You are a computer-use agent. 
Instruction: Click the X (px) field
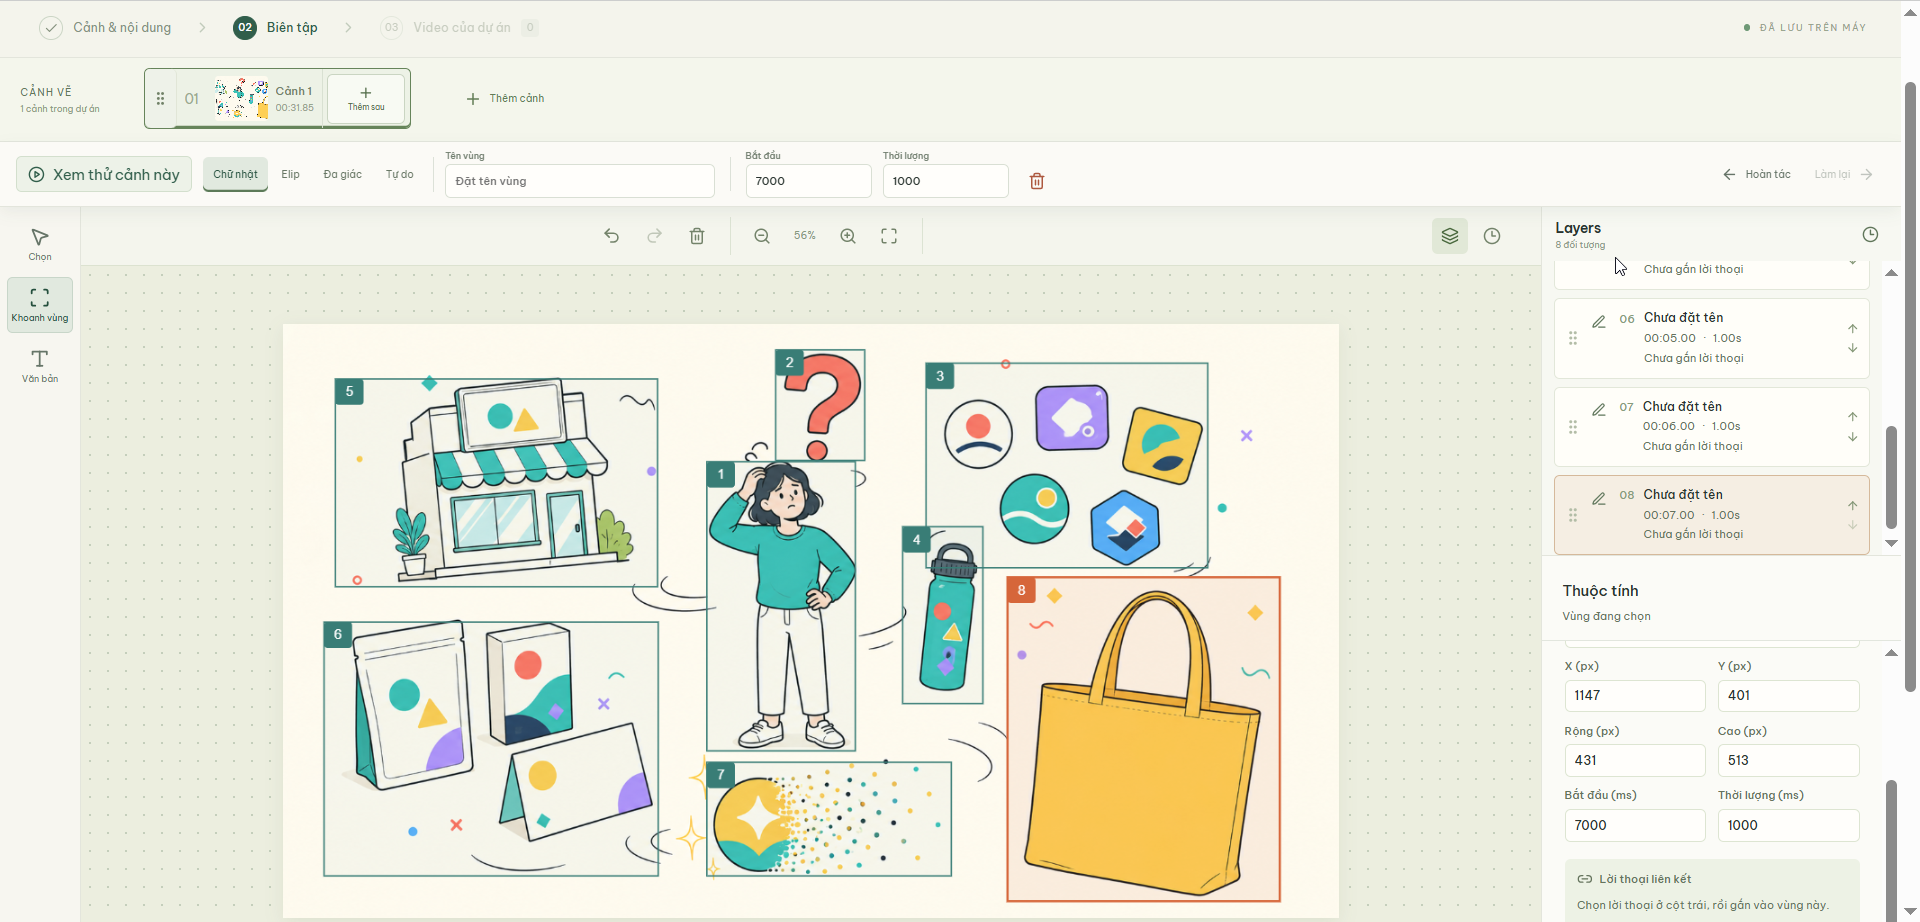coord(1635,696)
